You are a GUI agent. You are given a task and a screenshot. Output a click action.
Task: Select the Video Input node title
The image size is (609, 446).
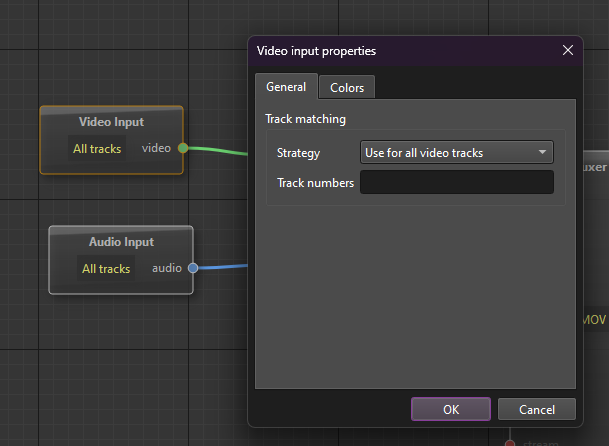[x=111, y=122]
